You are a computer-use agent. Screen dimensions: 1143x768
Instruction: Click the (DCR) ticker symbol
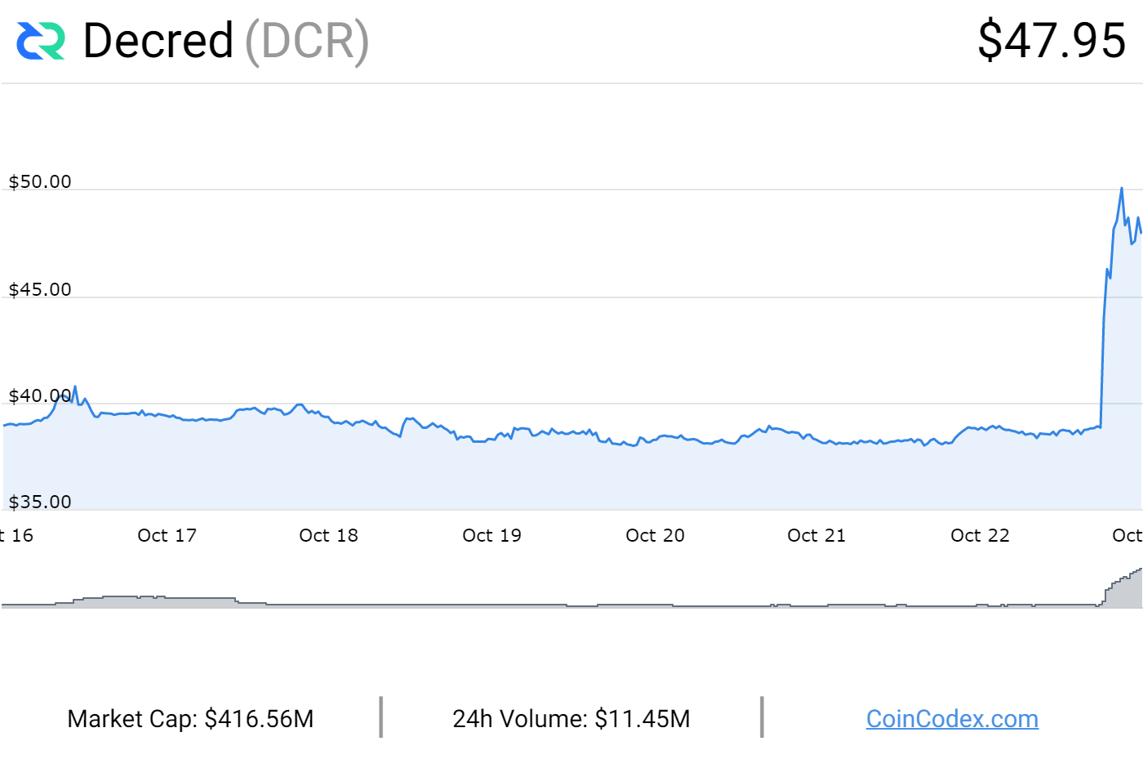click(307, 41)
